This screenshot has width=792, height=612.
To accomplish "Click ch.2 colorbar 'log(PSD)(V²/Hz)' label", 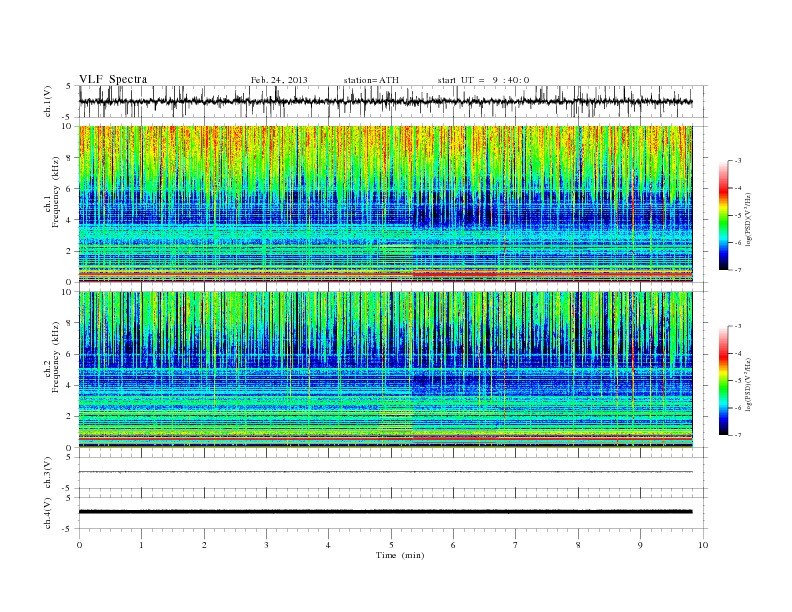I will [748, 384].
